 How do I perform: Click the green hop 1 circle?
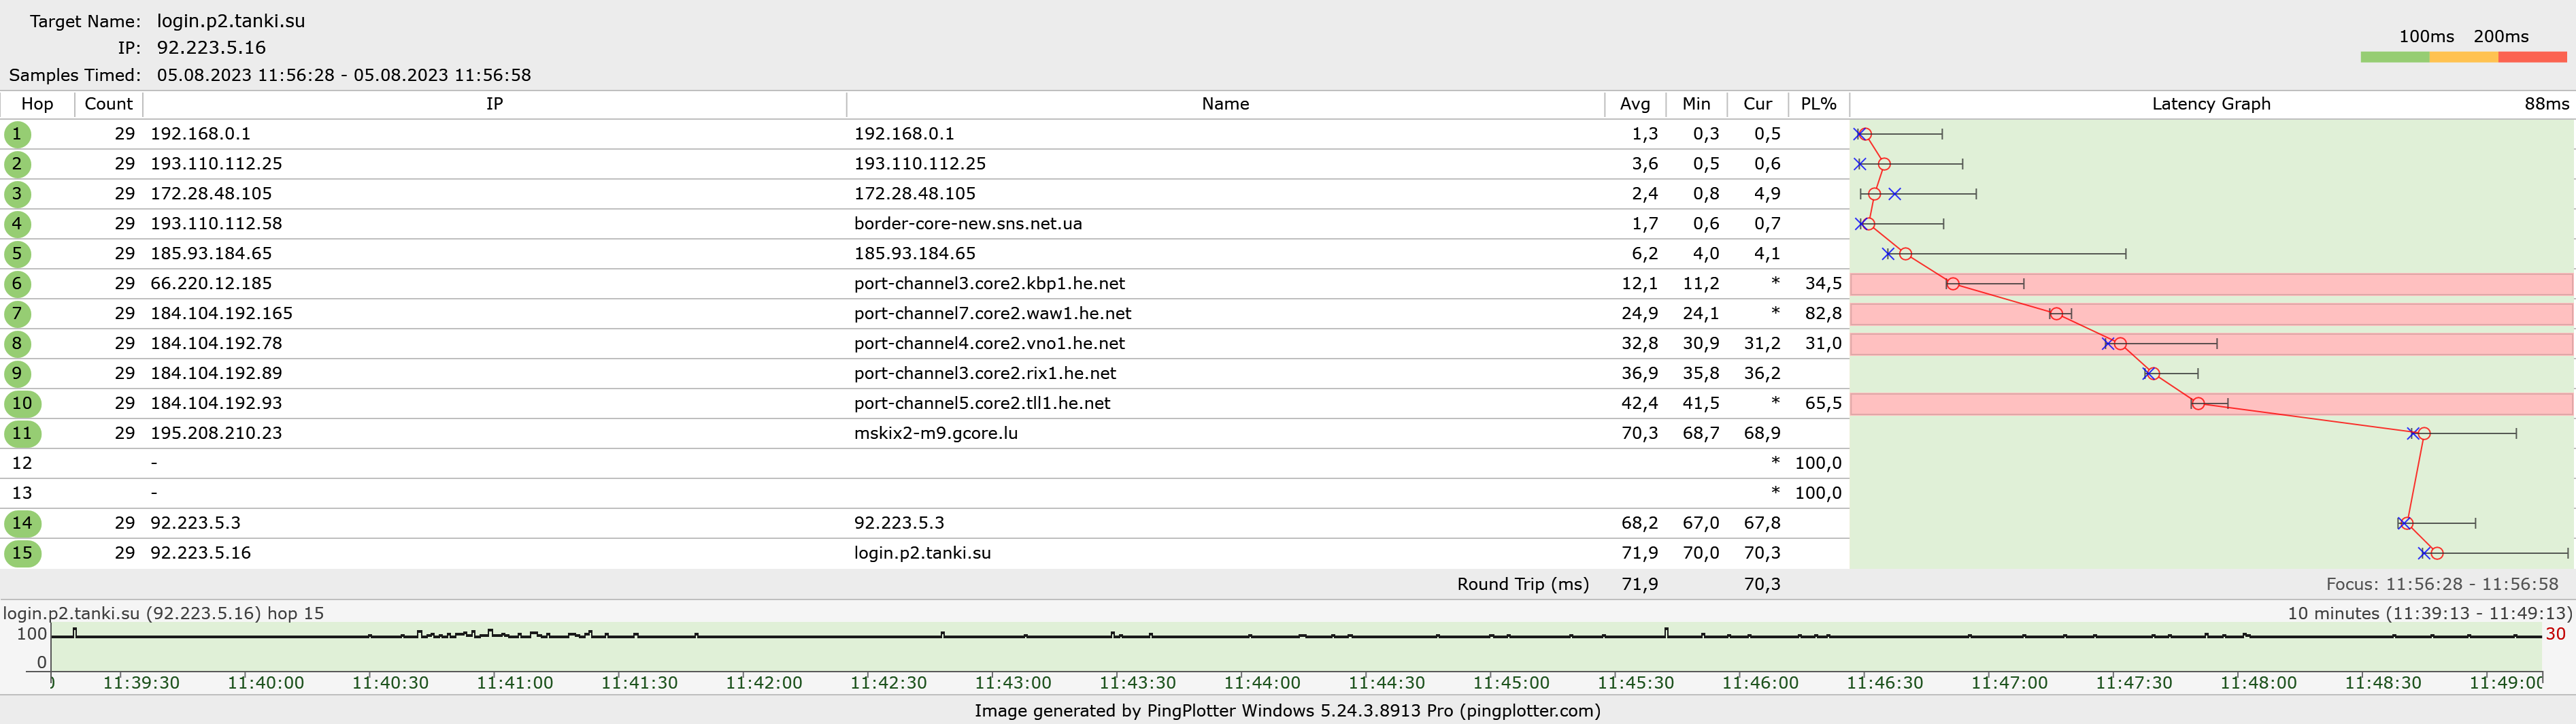[17, 134]
